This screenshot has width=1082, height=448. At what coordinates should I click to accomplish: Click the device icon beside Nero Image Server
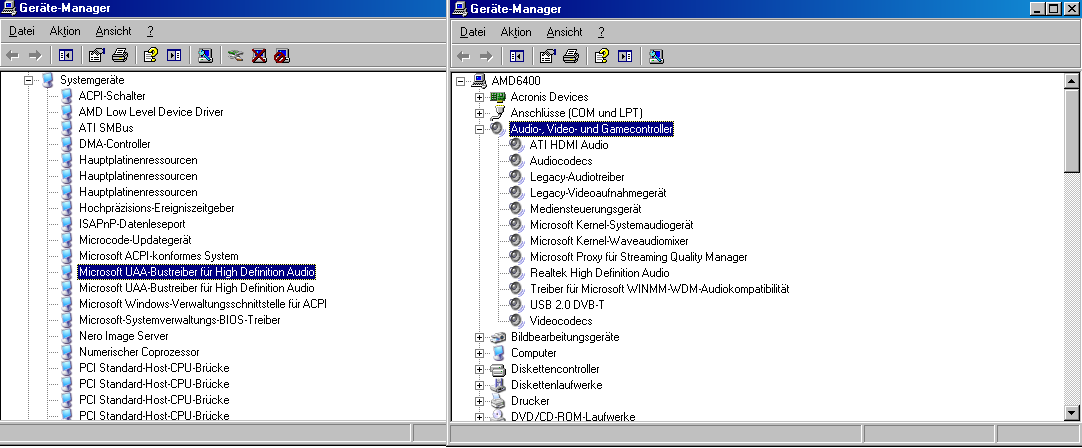click(66, 336)
